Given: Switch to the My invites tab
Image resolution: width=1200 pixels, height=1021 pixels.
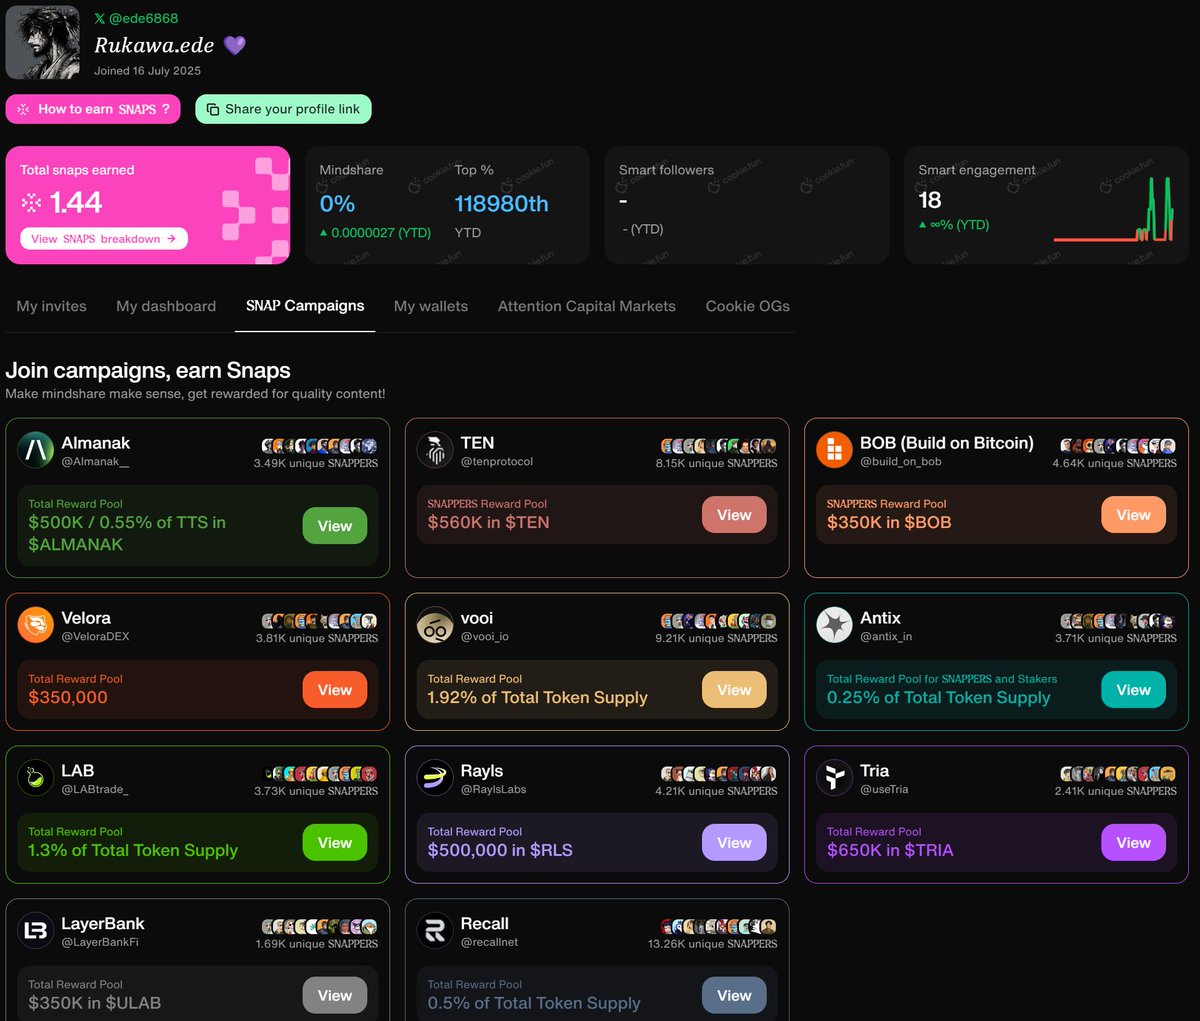Looking at the screenshot, I should (52, 306).
